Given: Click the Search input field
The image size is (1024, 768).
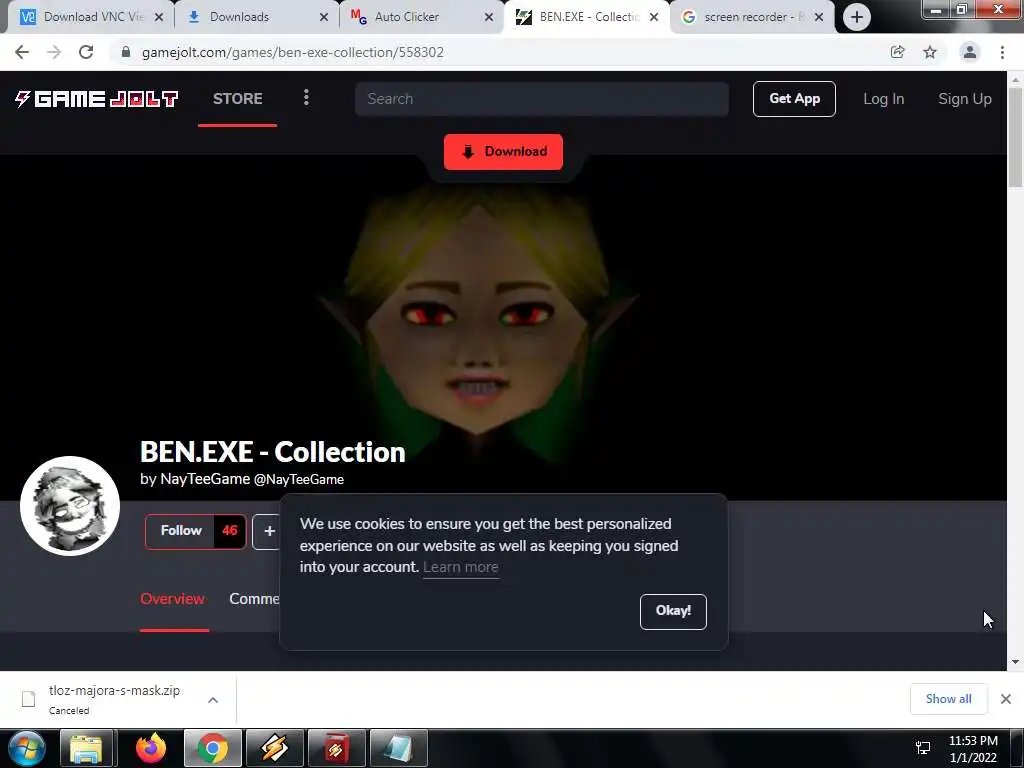Looking at the screenshot, I should pos(541,99).
